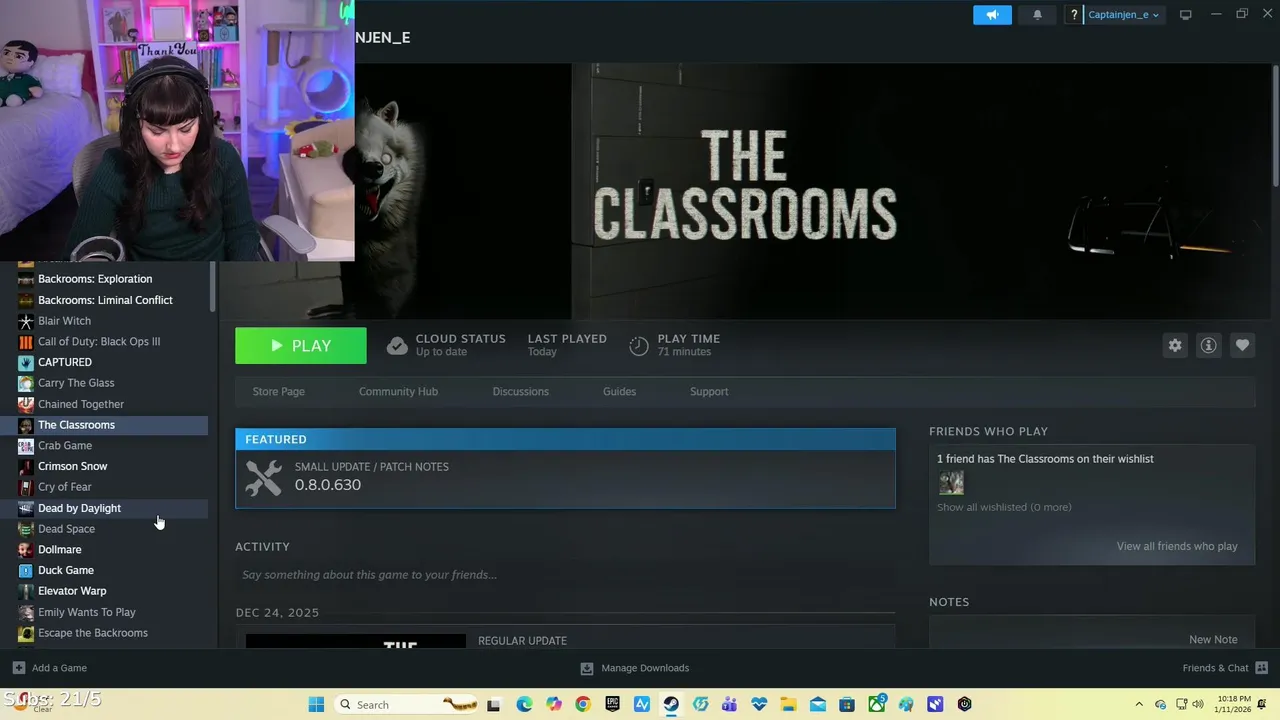The width and height of the screenshot is (1280, 720).
Task: Open the Friends & Chat icon
Action: coord(1261,668)
